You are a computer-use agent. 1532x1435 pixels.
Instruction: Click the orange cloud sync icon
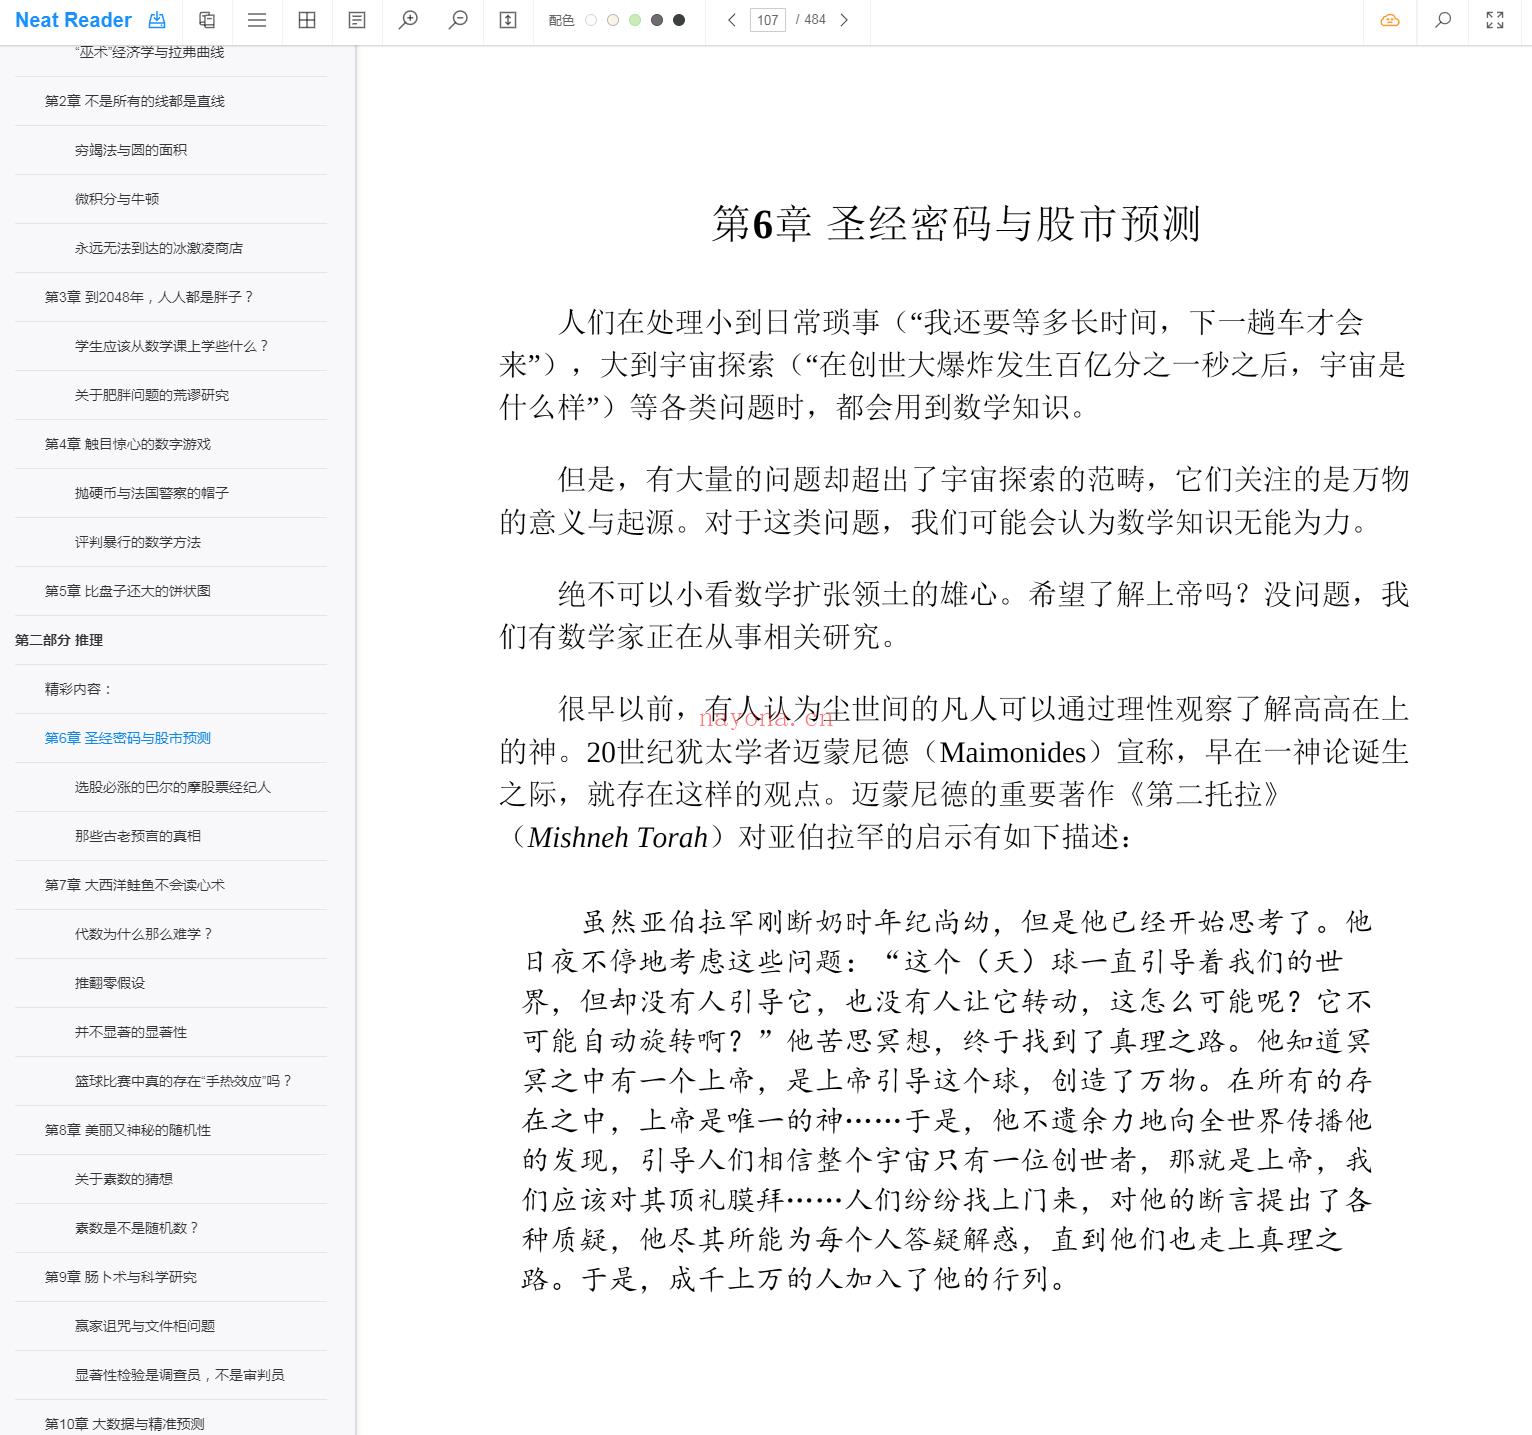click(x=1390, y=20)
